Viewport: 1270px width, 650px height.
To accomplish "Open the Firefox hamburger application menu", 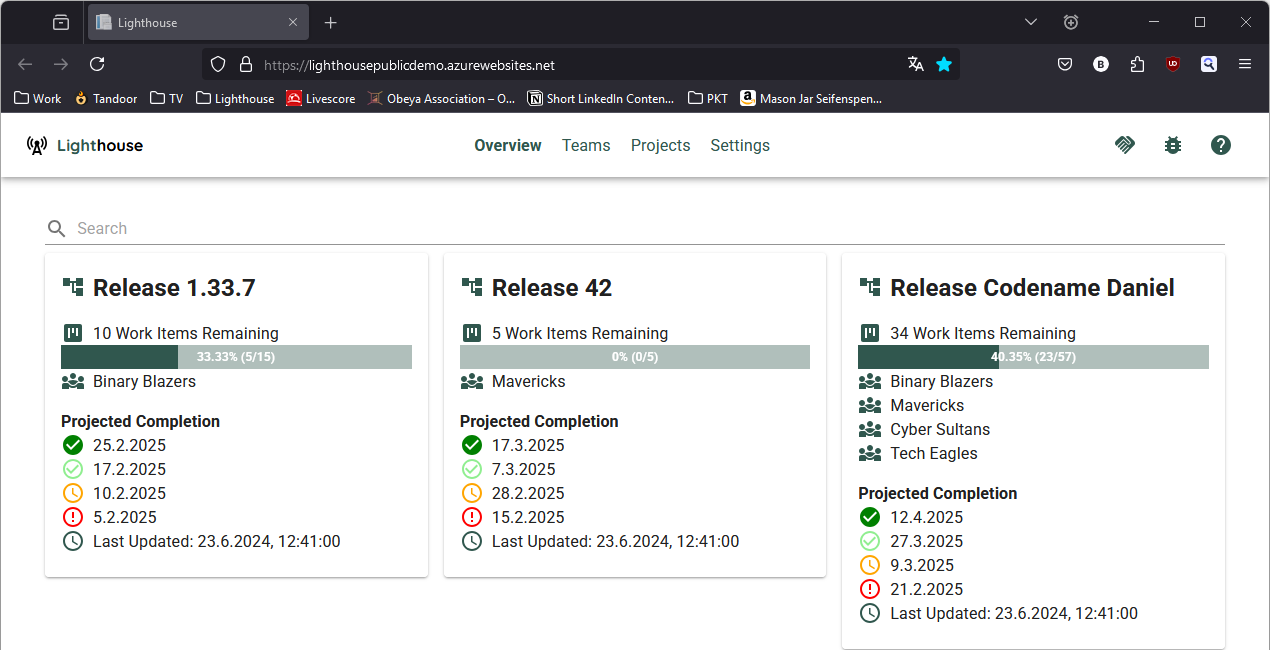I will (1245, 64).
